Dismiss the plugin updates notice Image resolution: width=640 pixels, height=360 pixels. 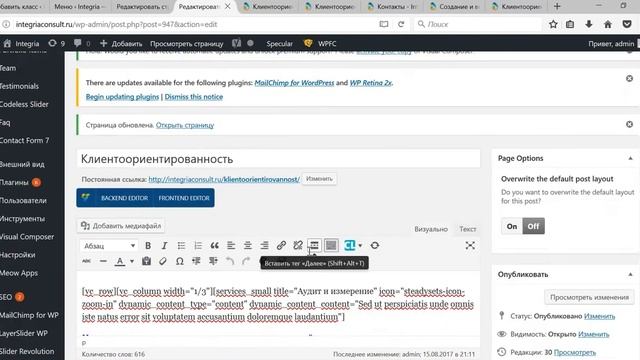pos(629,78)
